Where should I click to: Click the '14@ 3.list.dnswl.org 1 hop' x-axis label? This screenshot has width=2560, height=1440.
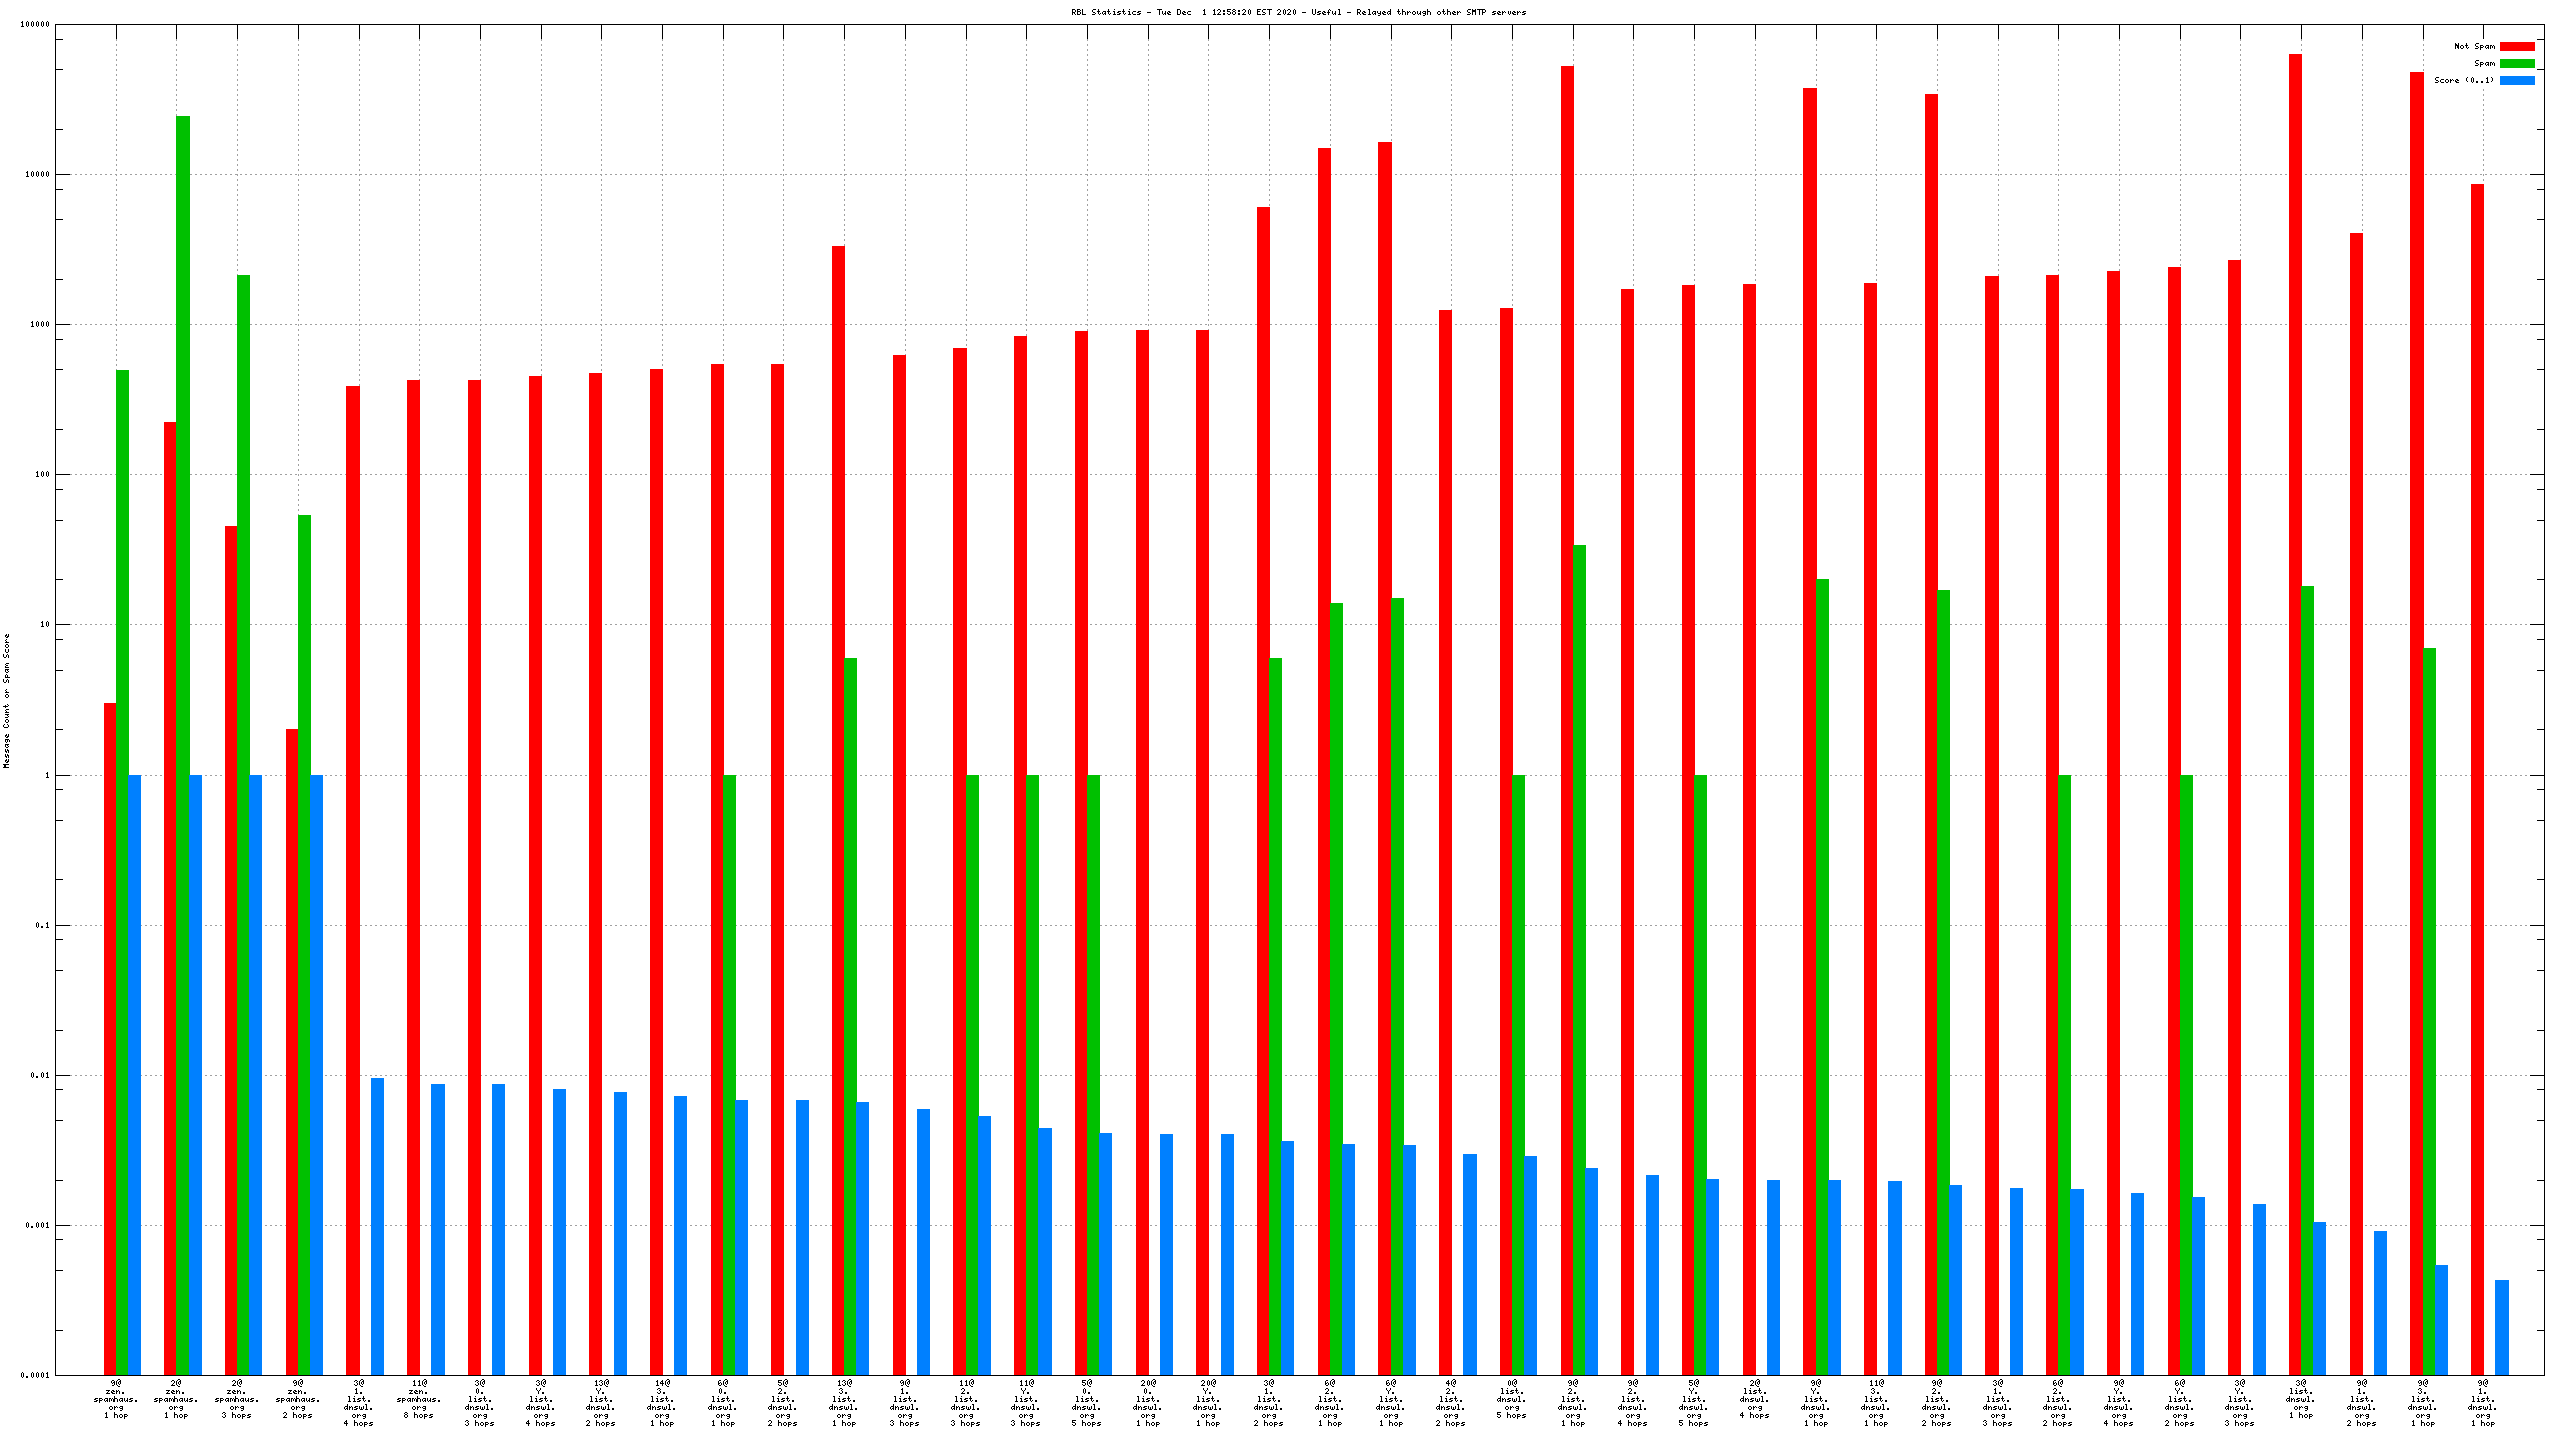pos(662,1403)
